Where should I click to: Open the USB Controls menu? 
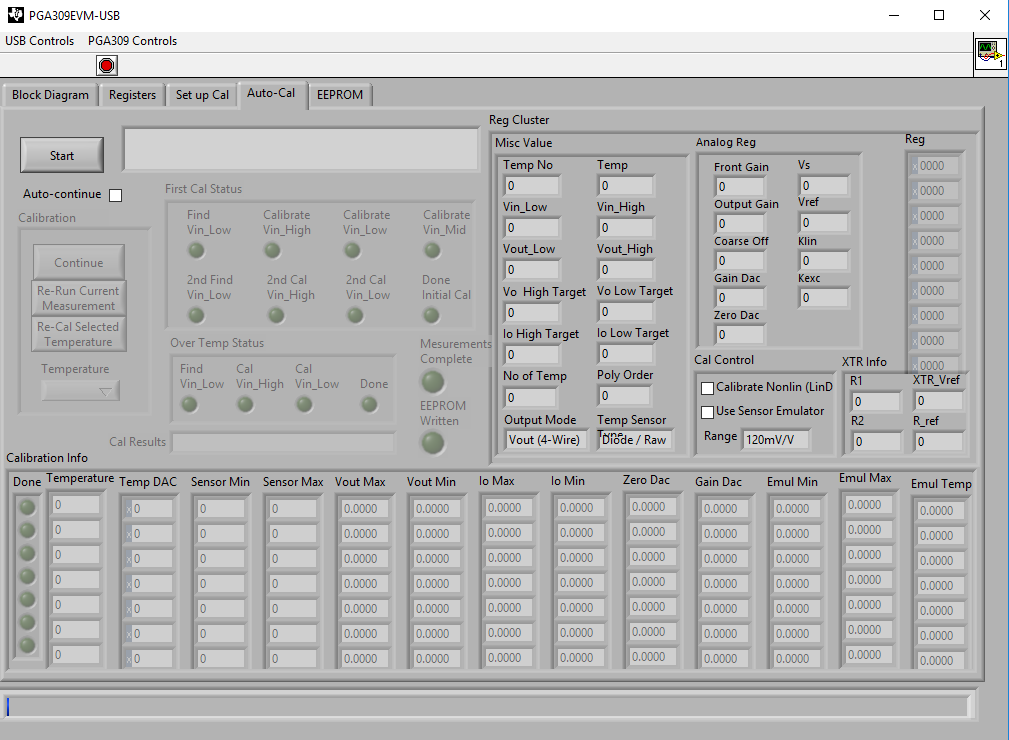tap(39, 41)
